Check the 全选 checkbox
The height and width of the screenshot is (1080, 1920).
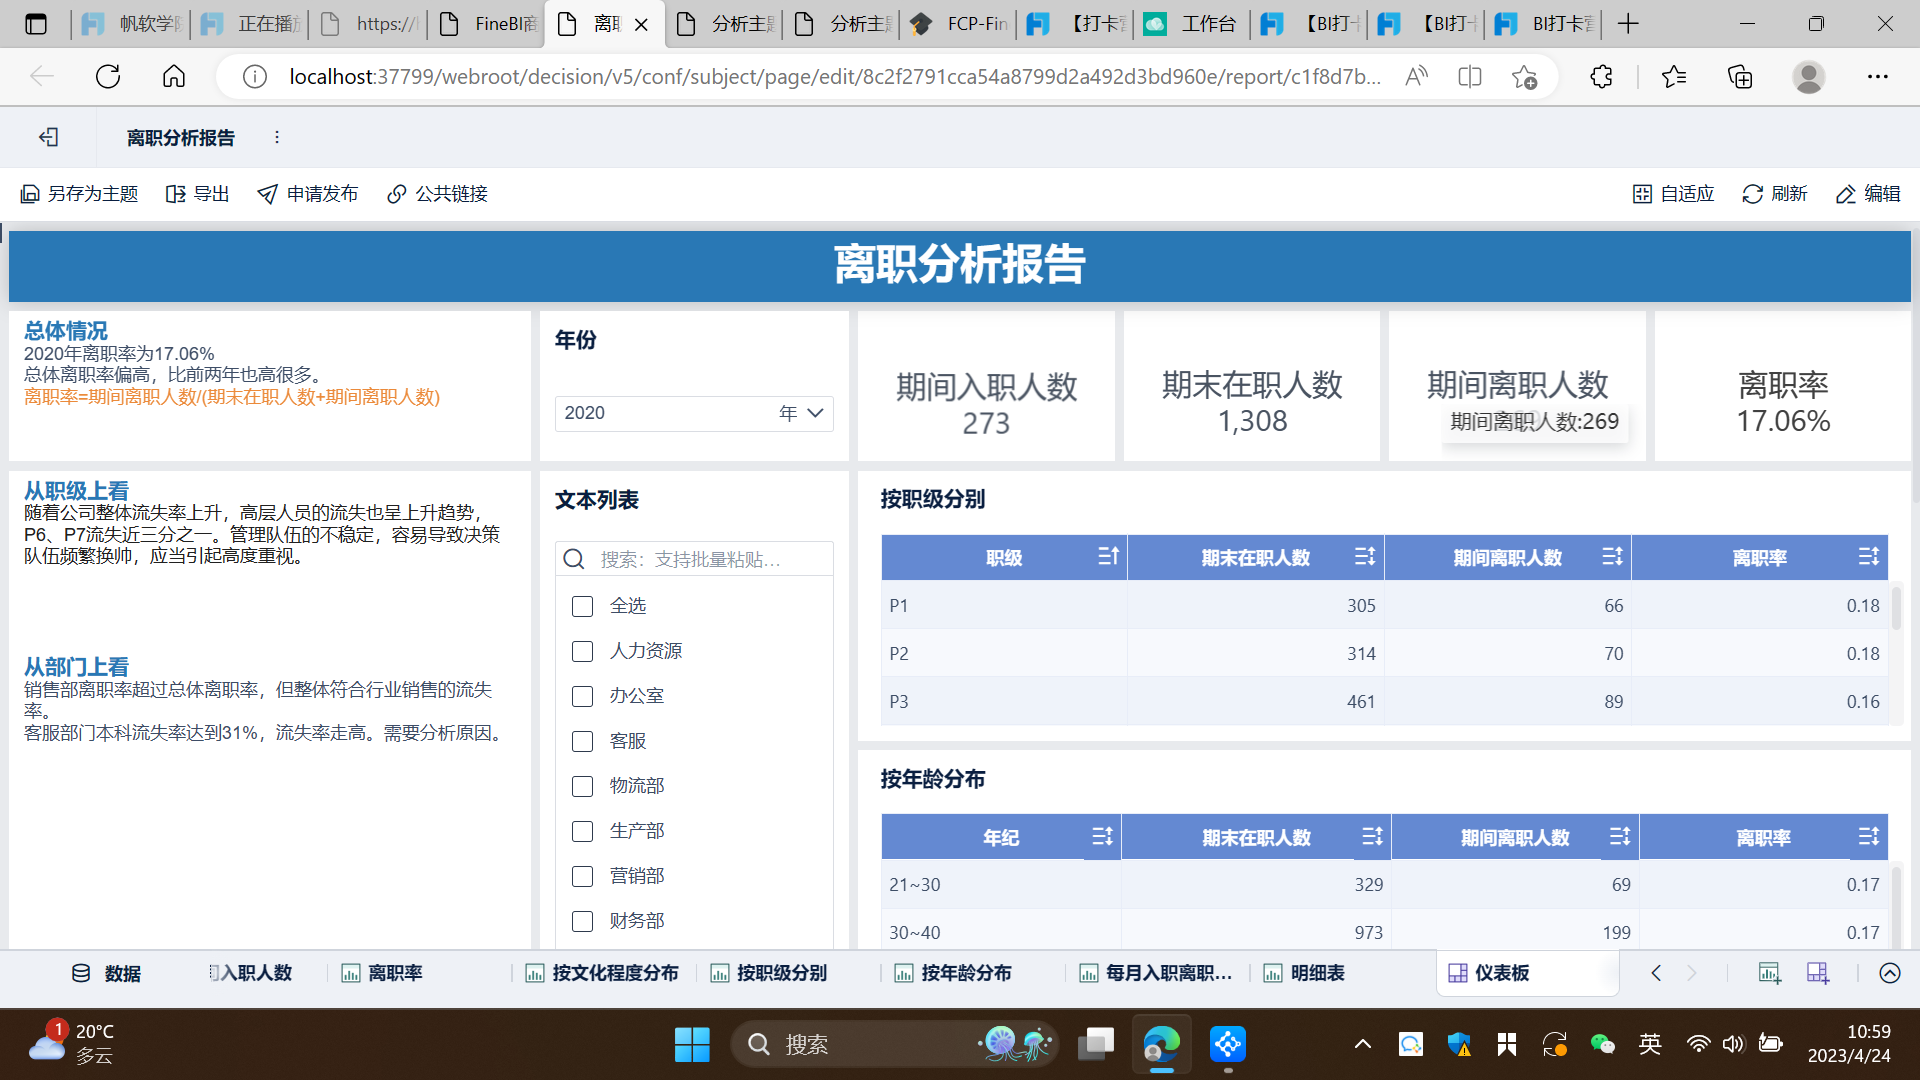pyautogui.click(x=582, y=606)
